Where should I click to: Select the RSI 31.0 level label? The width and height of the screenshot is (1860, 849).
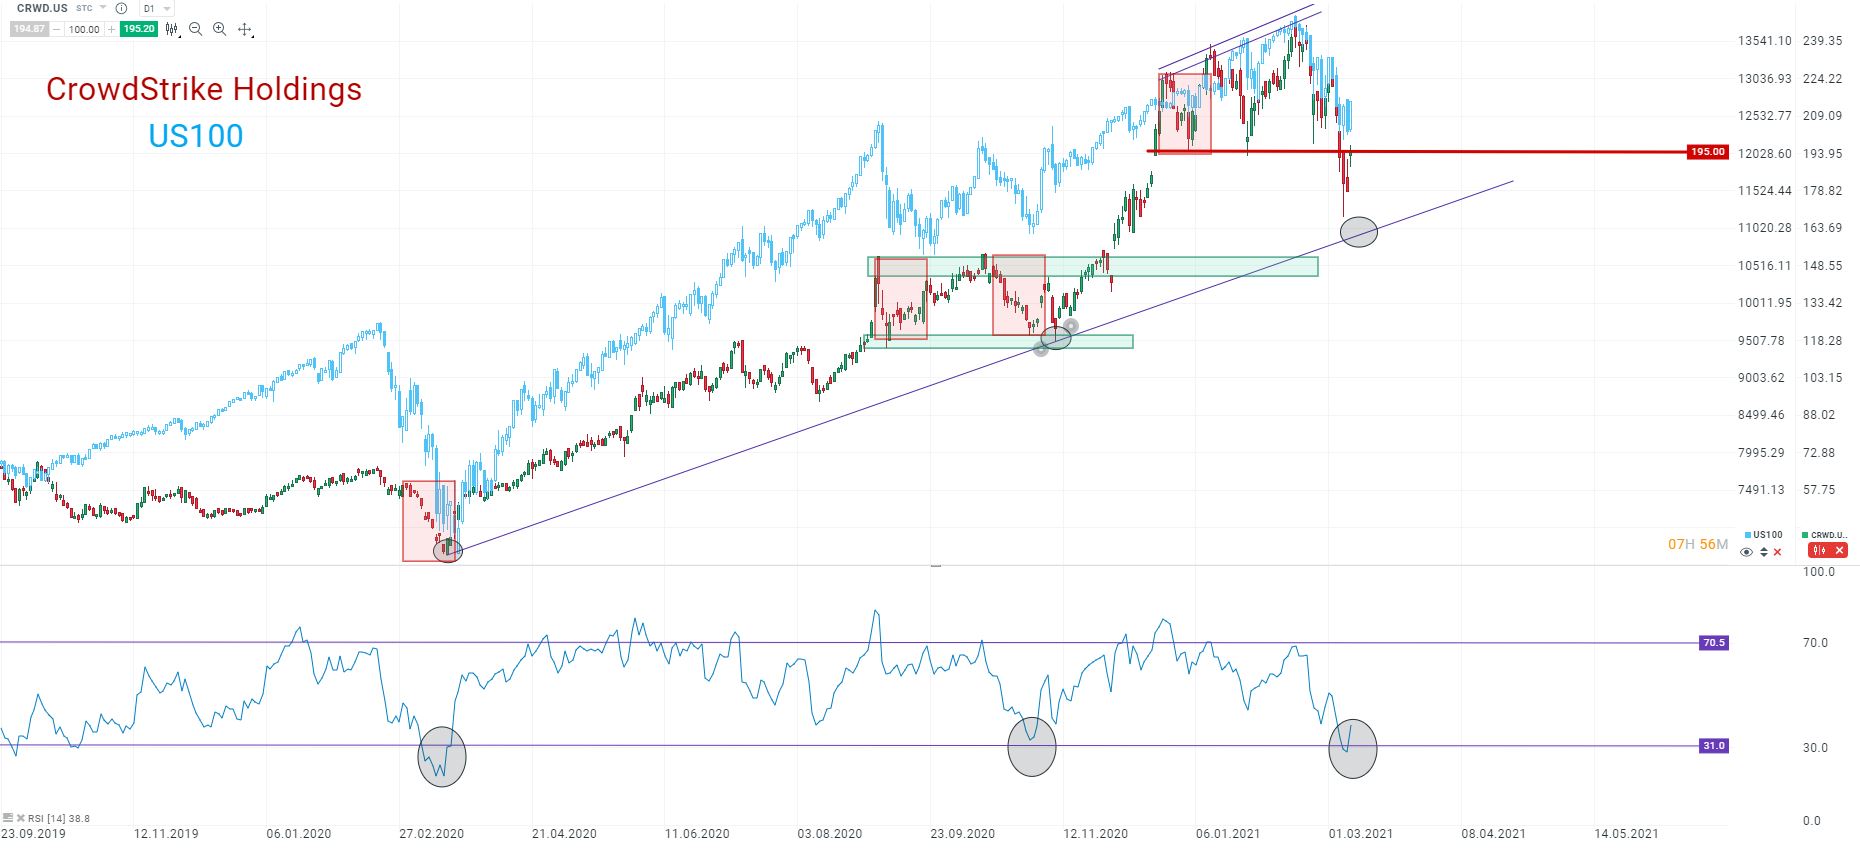pos(1714,746)
